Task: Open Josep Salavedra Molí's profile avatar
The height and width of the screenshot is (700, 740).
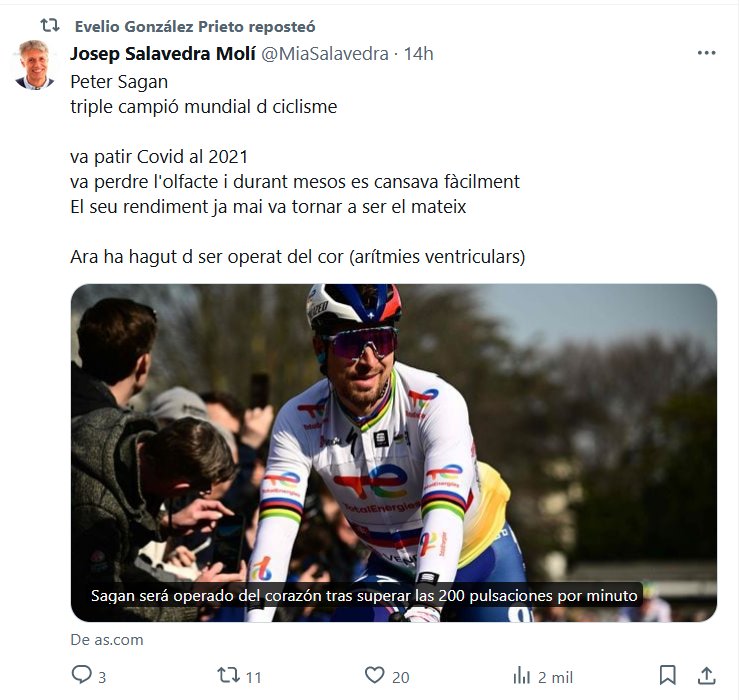Action: [36, 66]
